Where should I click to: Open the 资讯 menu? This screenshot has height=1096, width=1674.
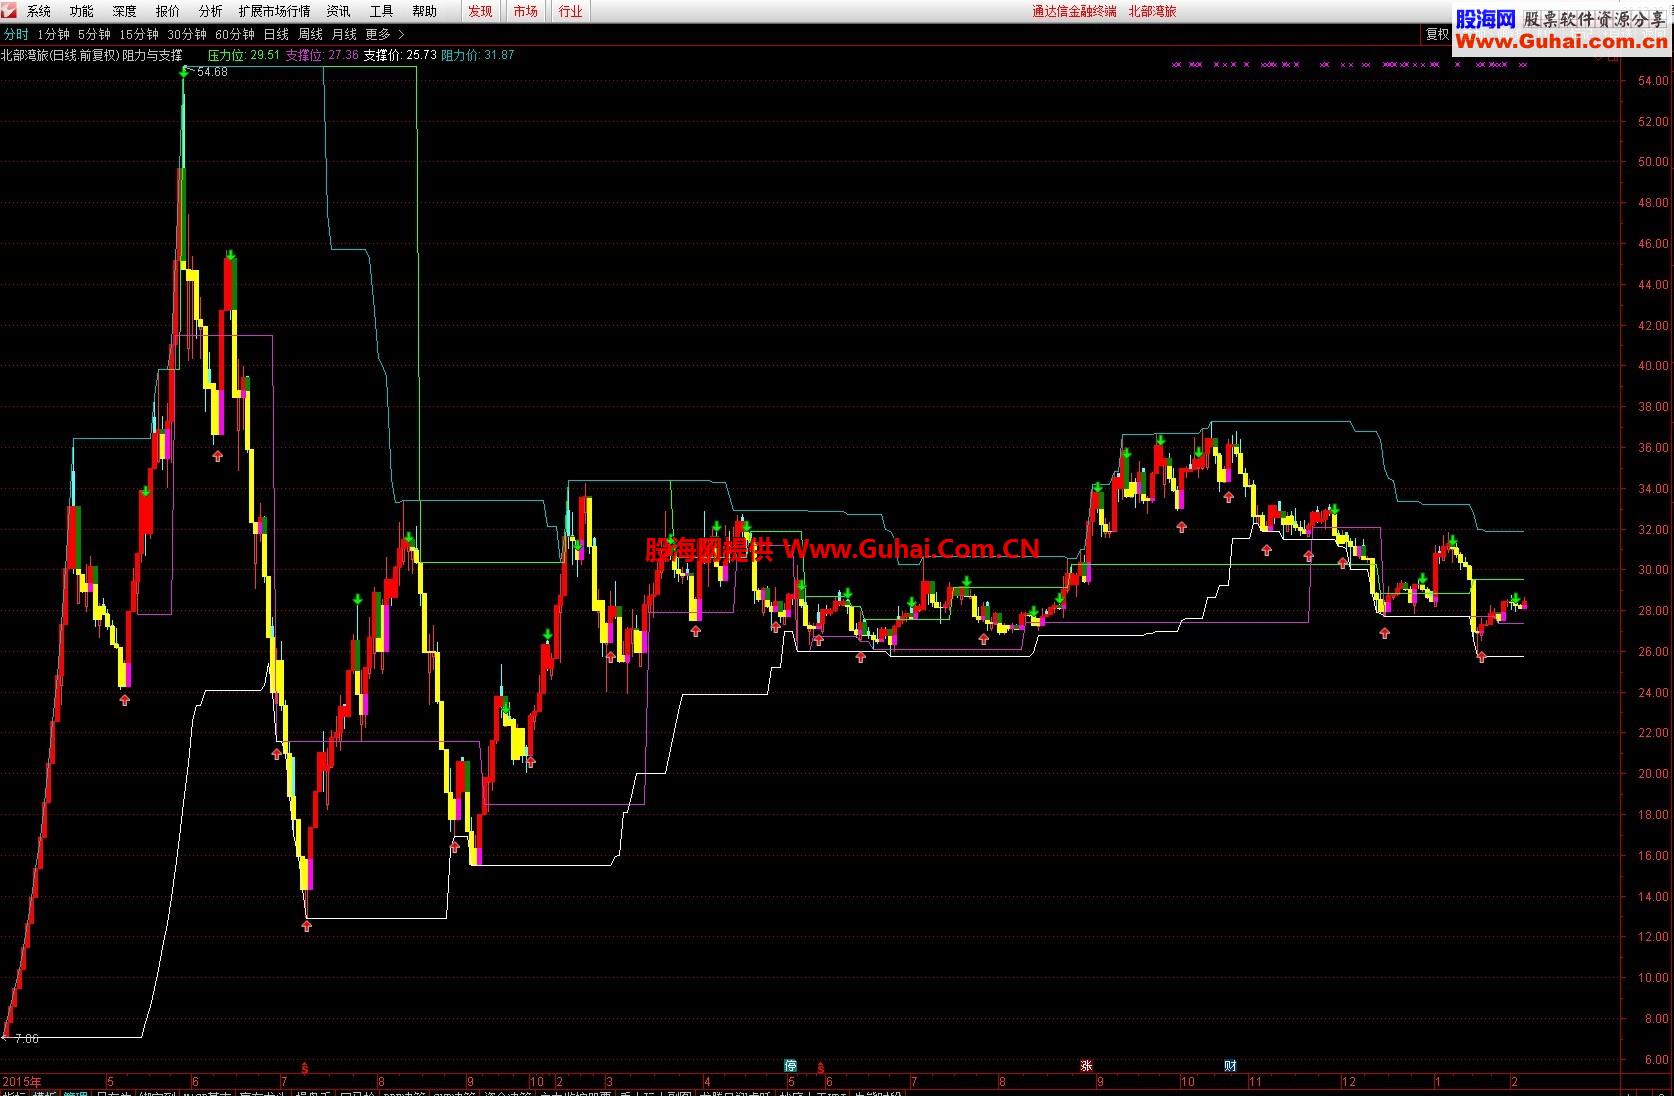pos(339,11)
